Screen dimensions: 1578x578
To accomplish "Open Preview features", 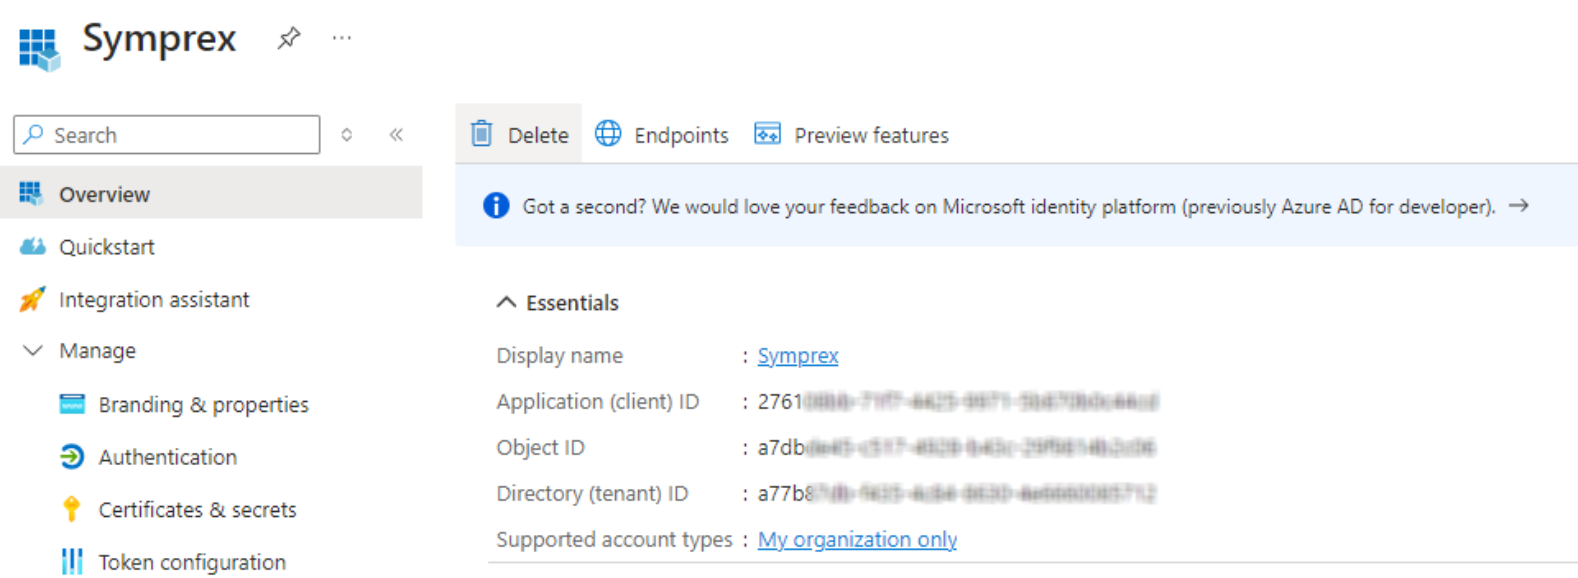I will (x=852, y=134).
